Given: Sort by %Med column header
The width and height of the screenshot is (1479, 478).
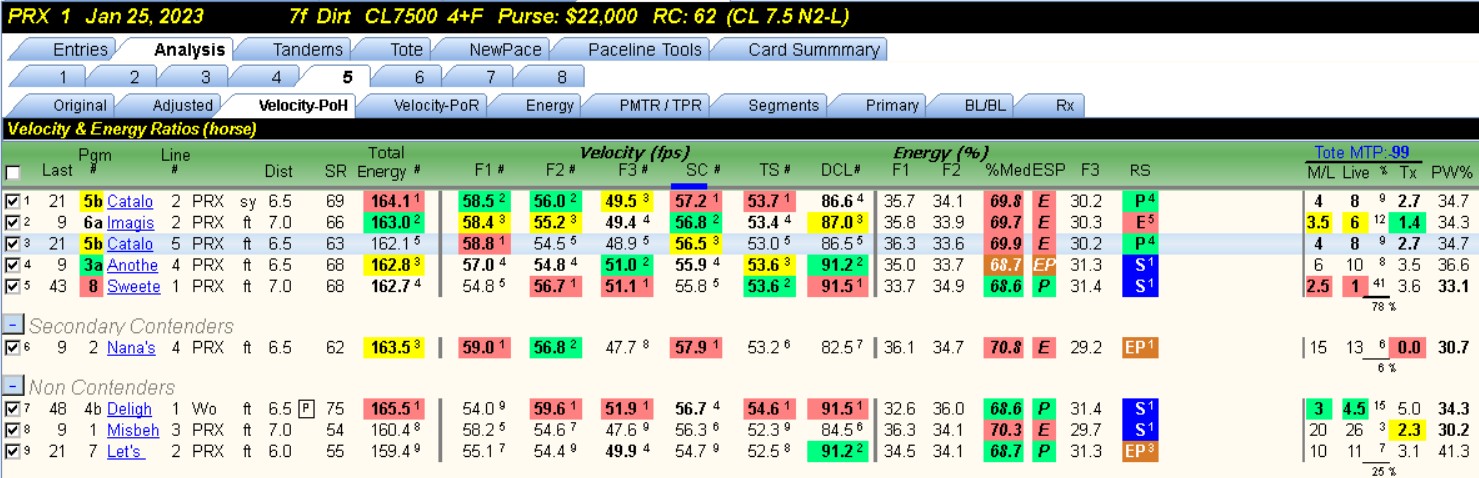Looking at the screenshot, I should pos(1006,171).
